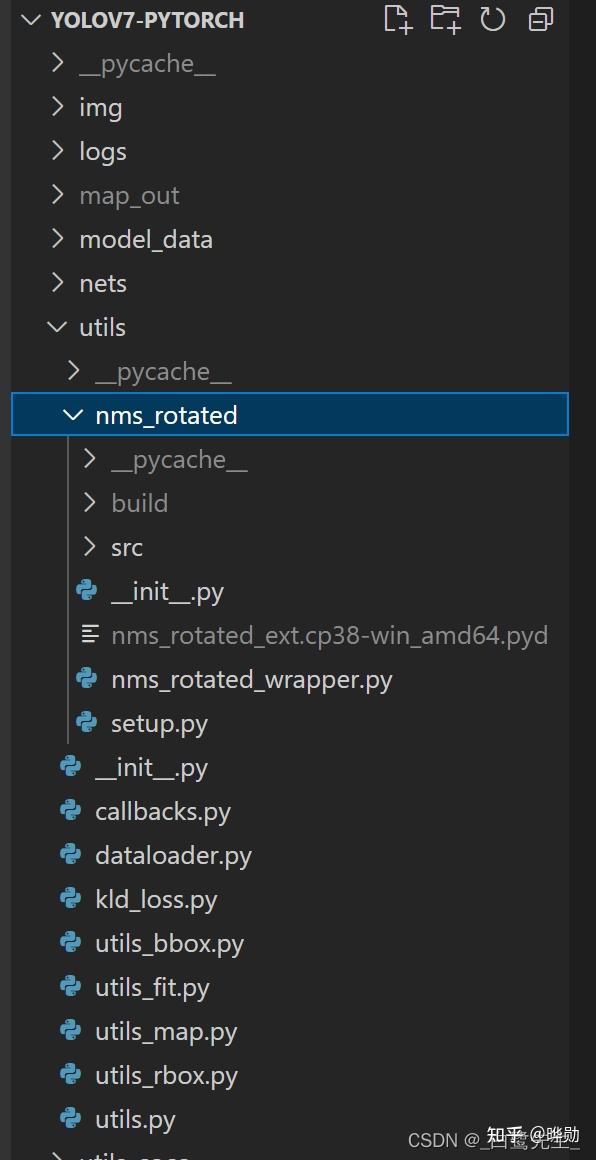Click the New File icon
This screenshot has height=1160, width=596.
pyautogui.click(x=398, y=18)
